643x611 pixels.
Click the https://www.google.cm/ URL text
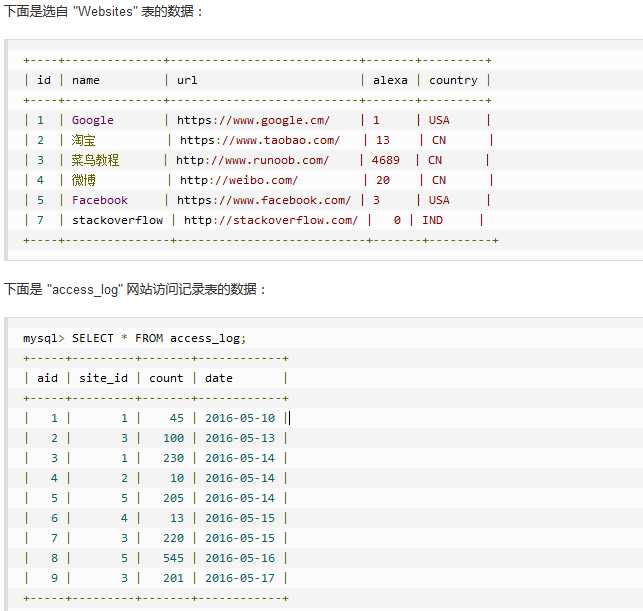click(x=253, y=120)
